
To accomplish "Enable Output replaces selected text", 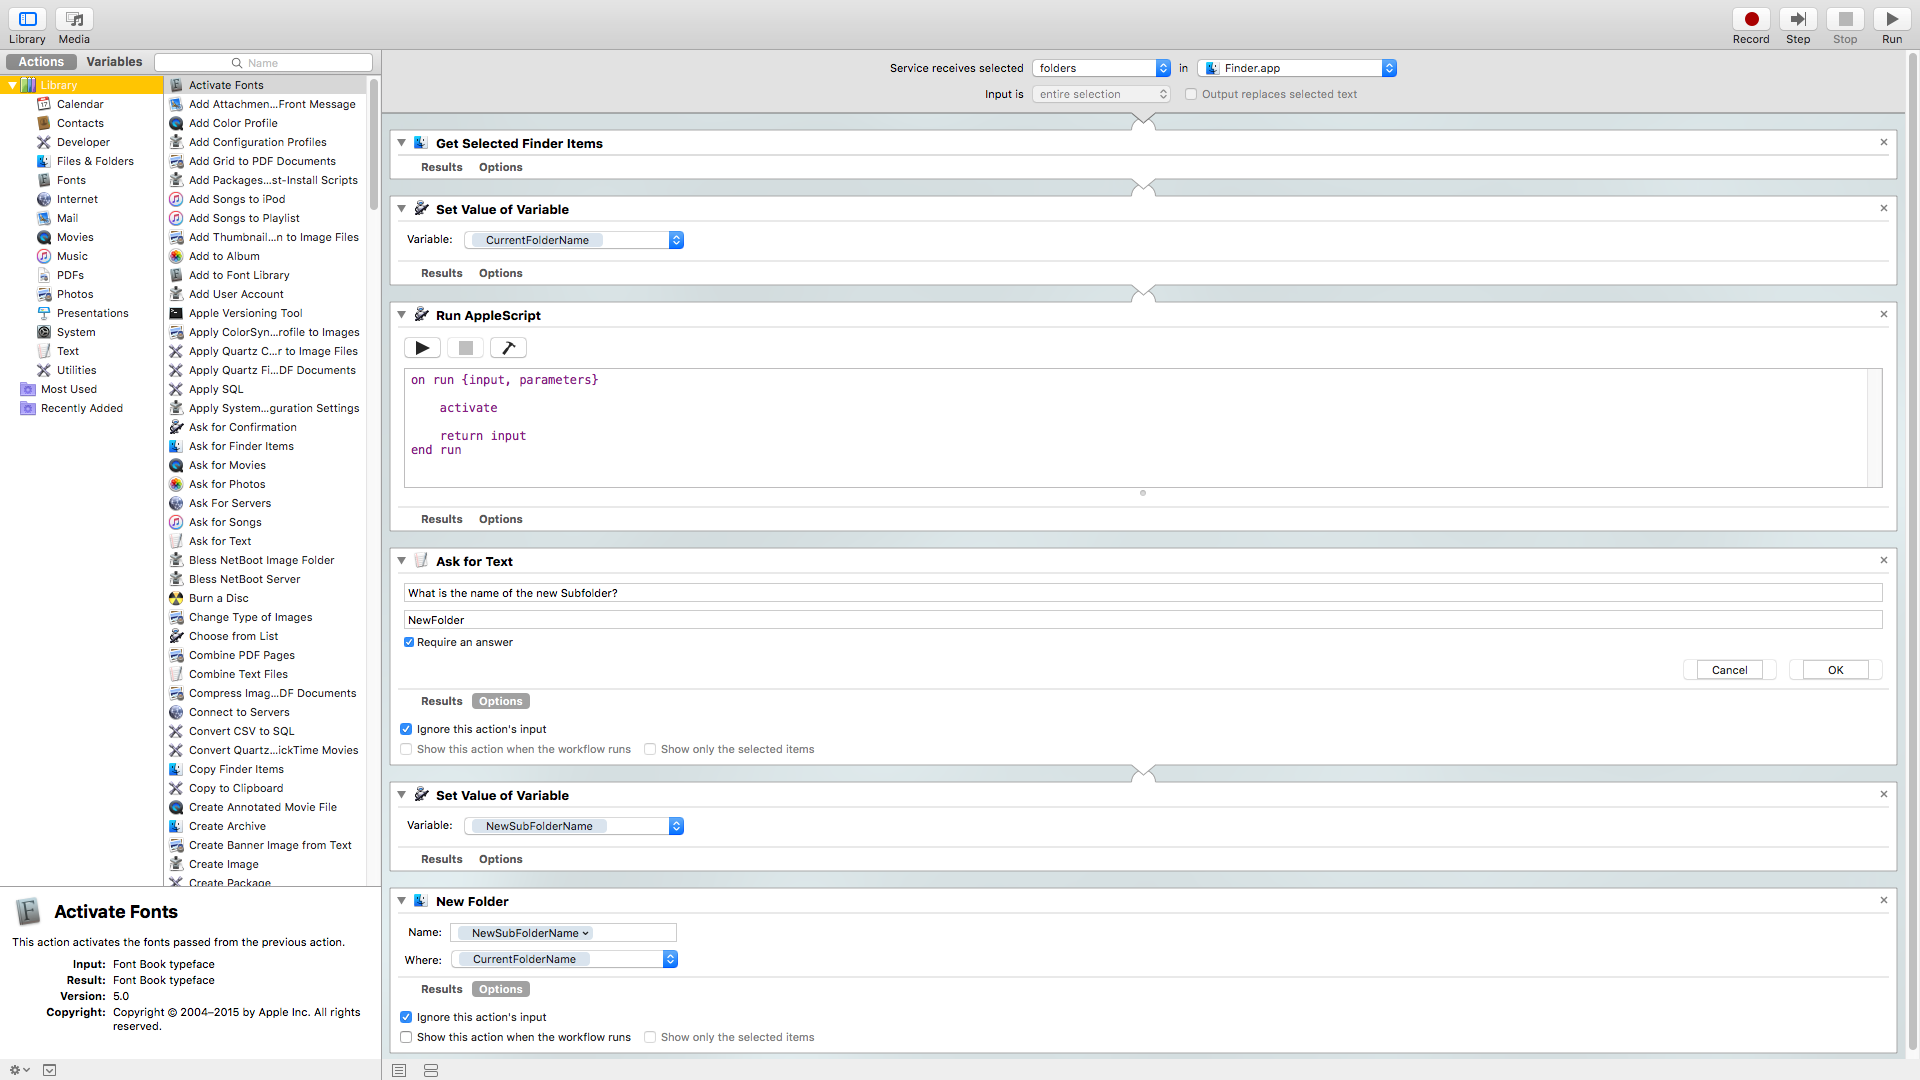I will tap(1191, 94).
